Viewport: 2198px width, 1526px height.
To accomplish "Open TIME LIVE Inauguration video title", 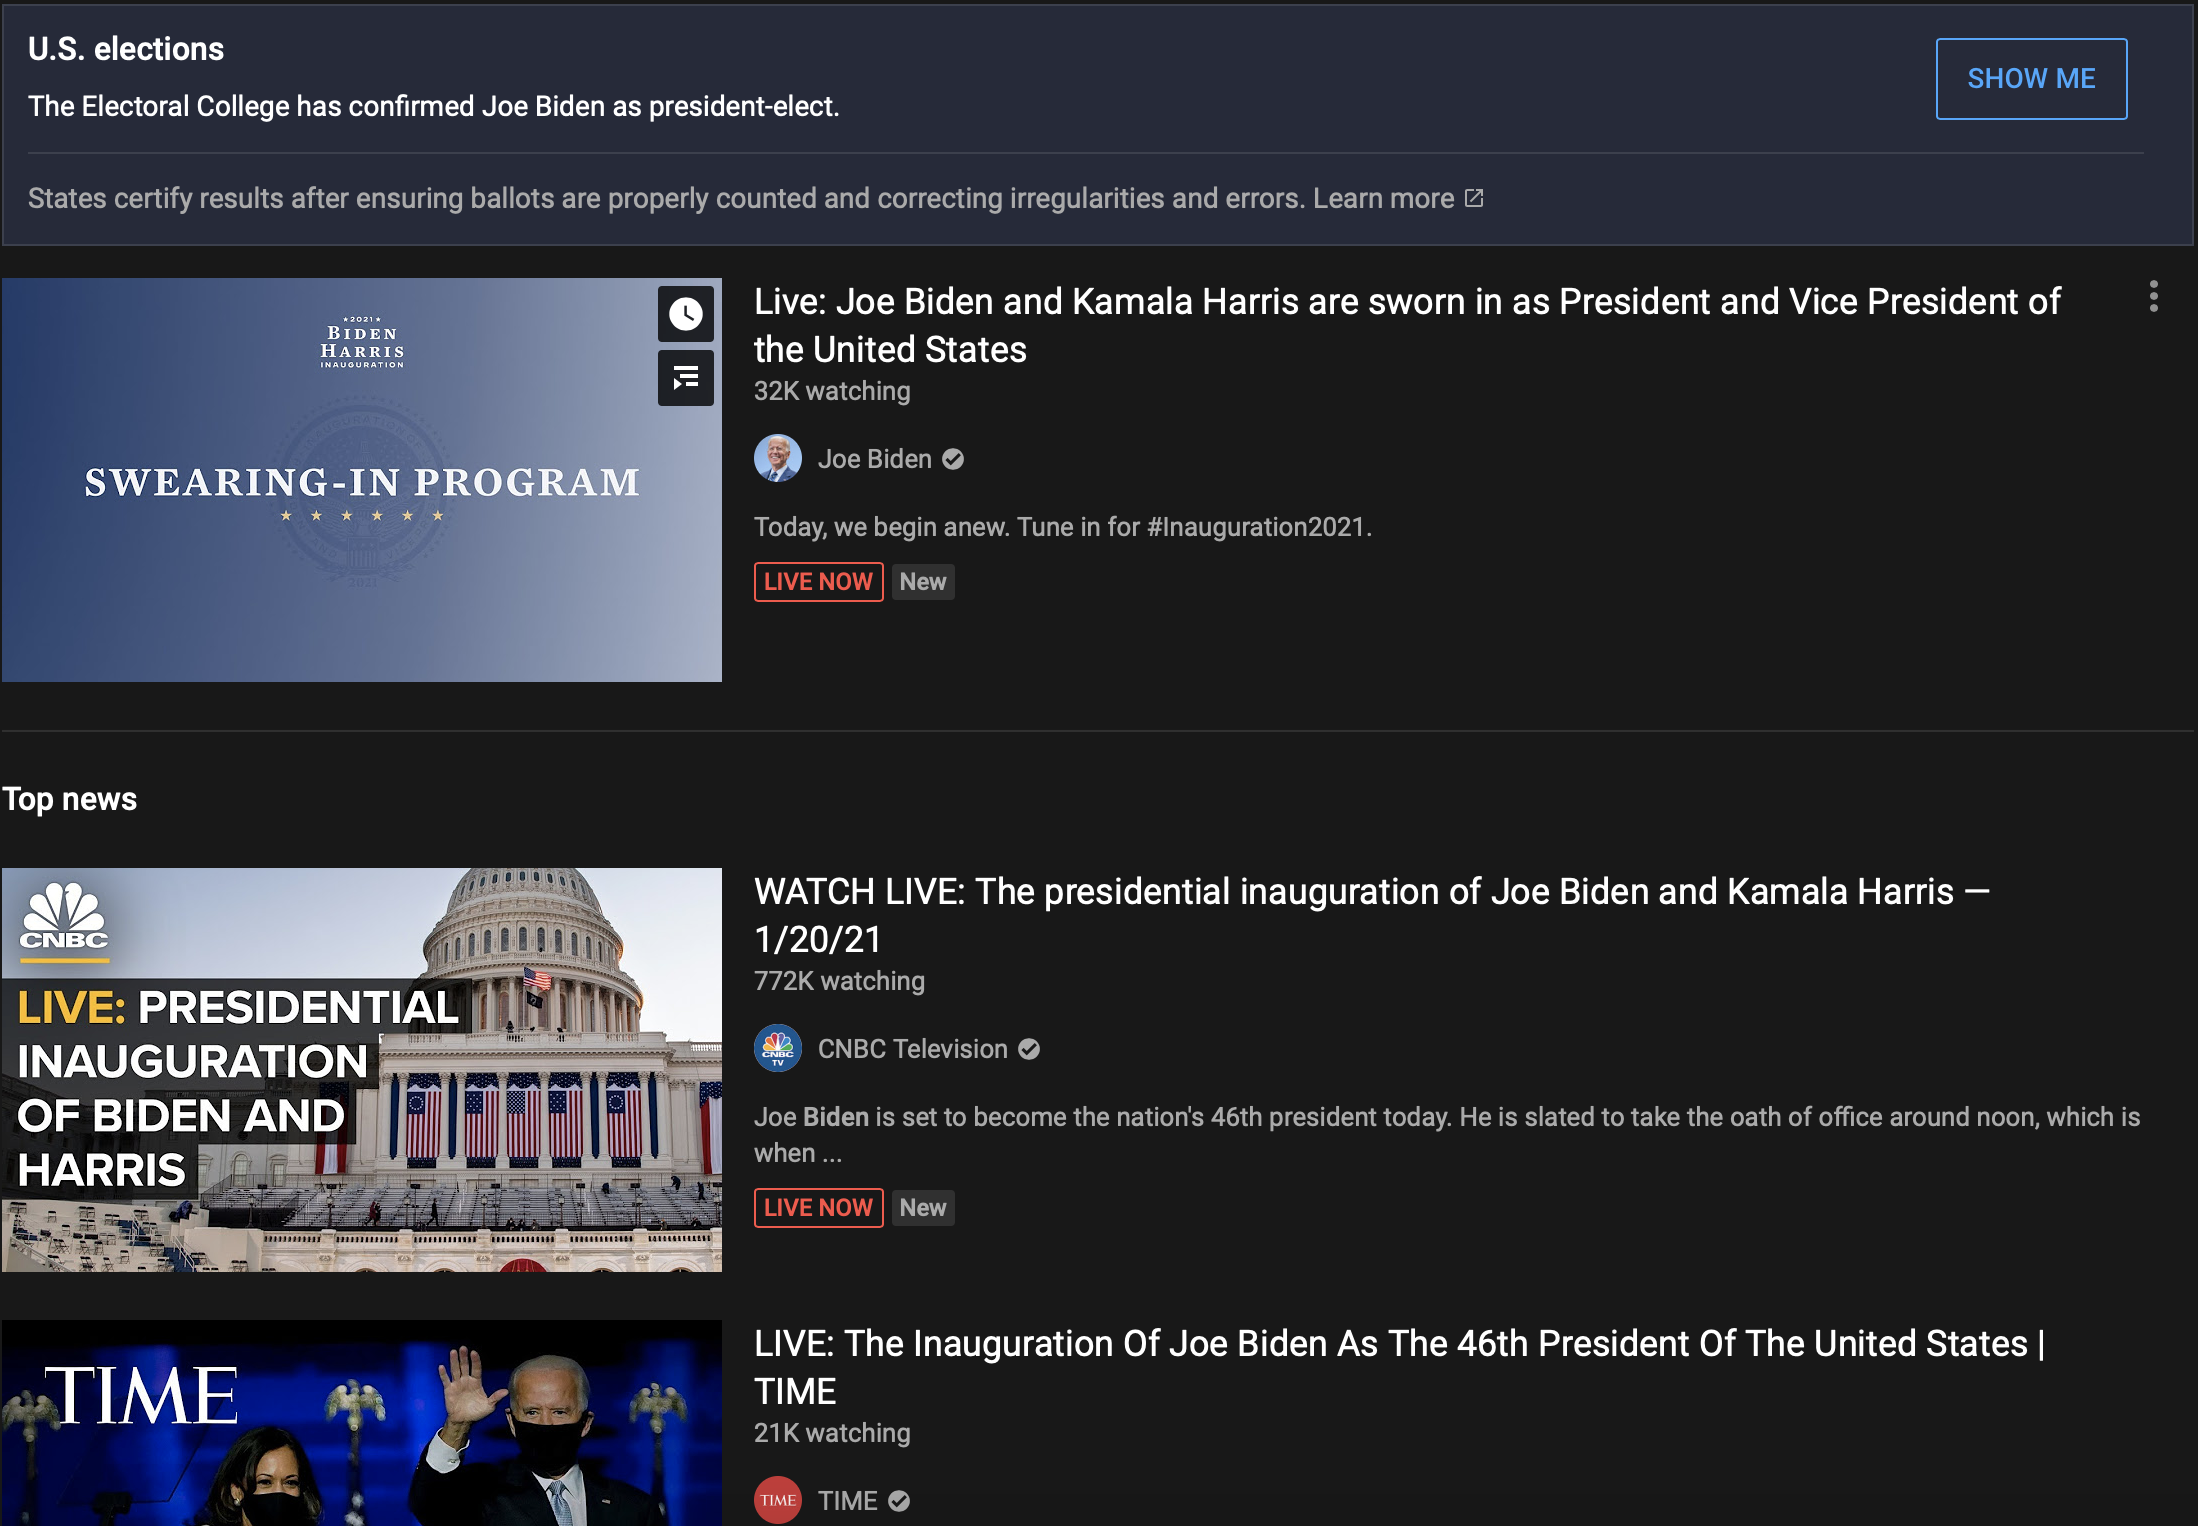I will [x=1400, y=1367].
